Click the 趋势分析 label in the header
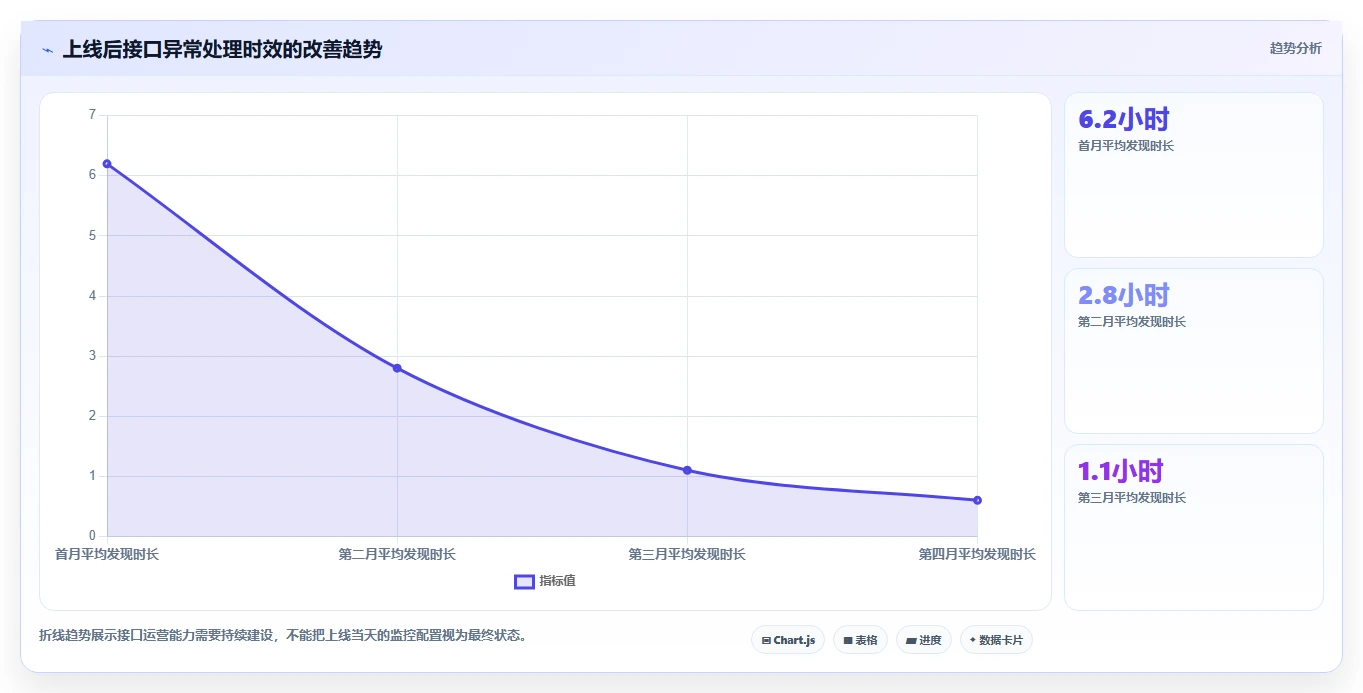The height and width of the screenshot is (693, 1363). pyautogui.click(x=1295, y=48)
